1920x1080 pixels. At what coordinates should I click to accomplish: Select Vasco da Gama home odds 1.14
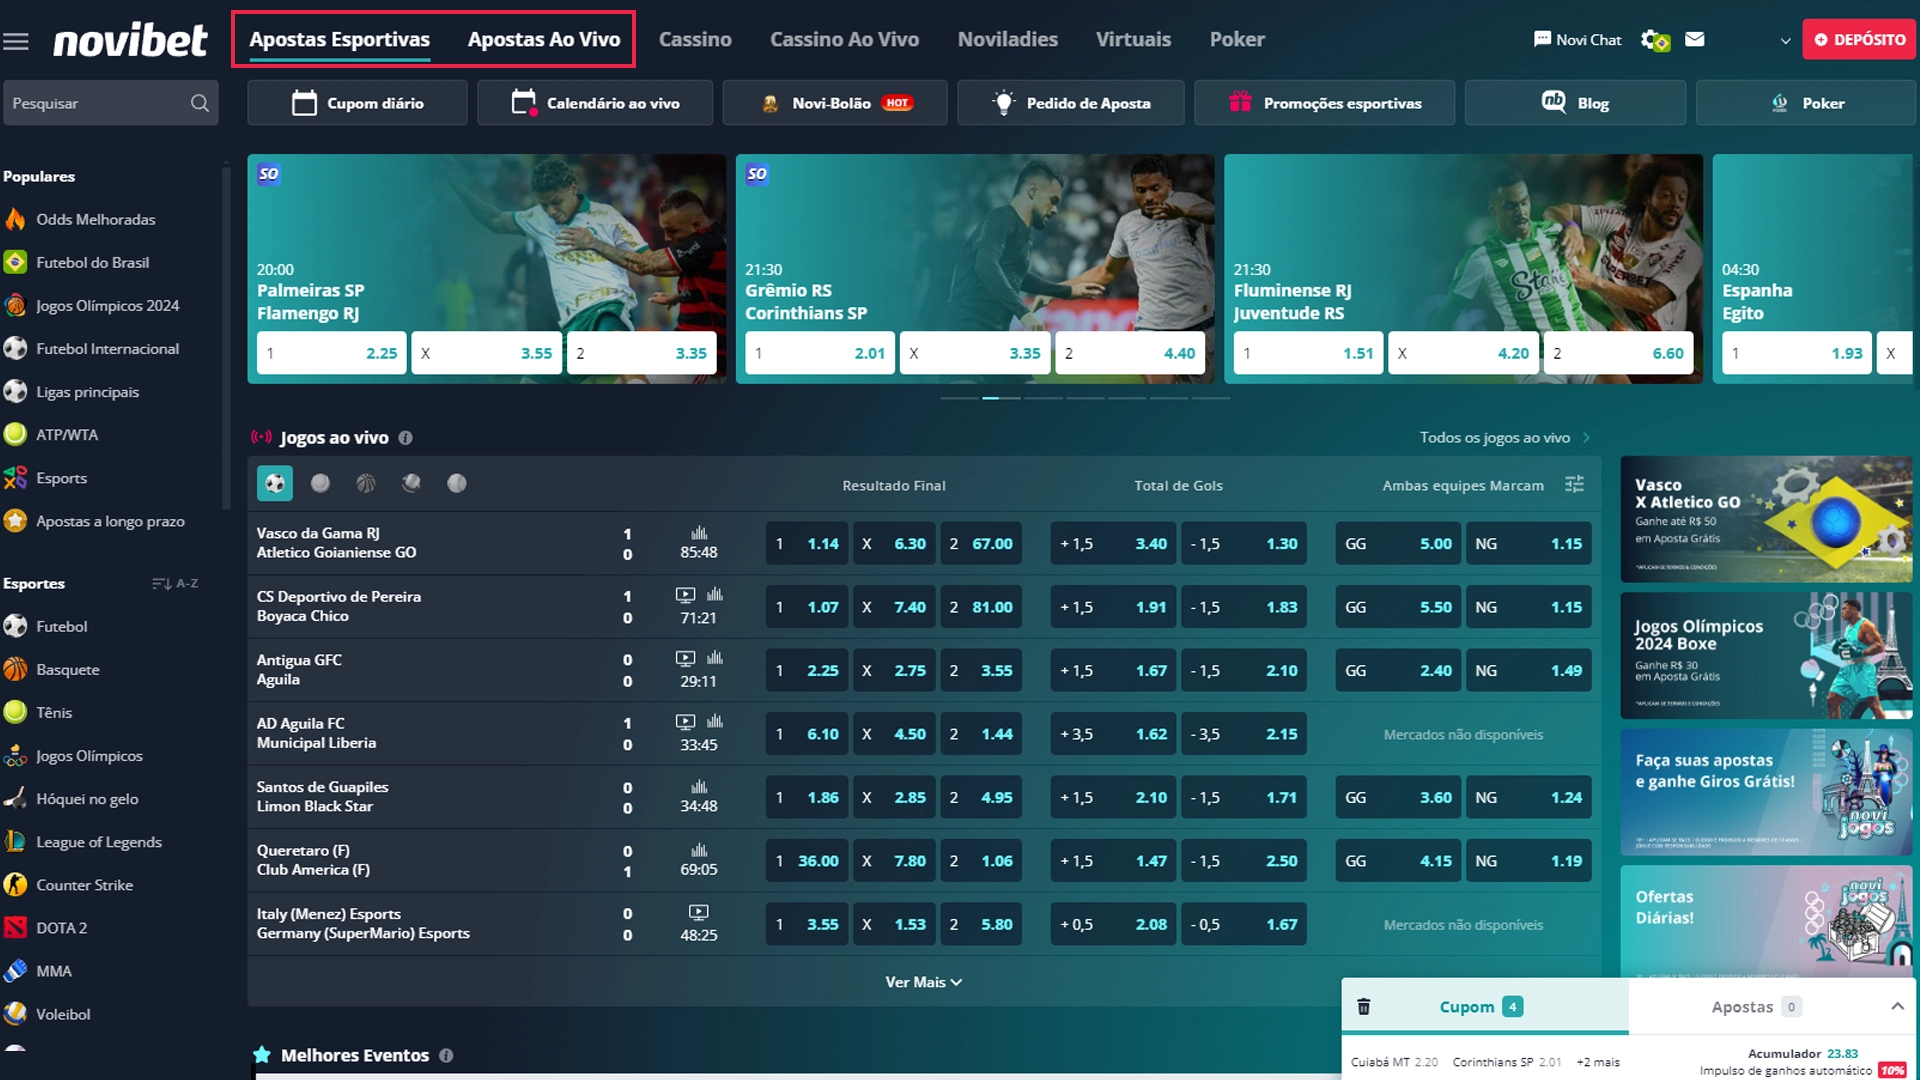[807, 544]
